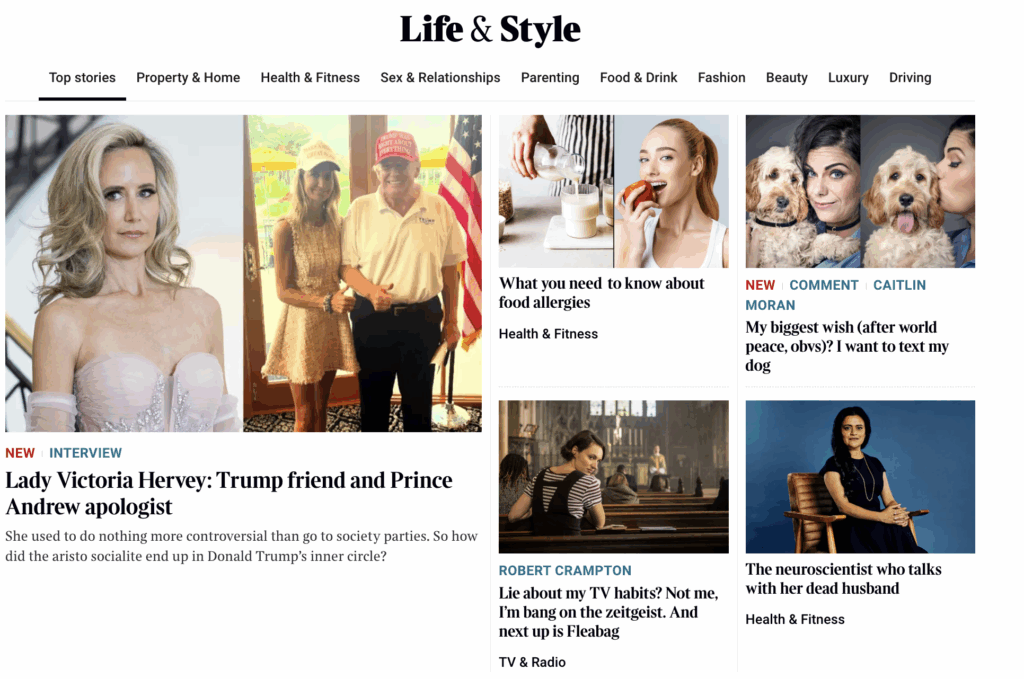Viewport: 1024px width, 679px height.
Task: Open 'What you need to know about food allergies'
Action: click(601, 293)
